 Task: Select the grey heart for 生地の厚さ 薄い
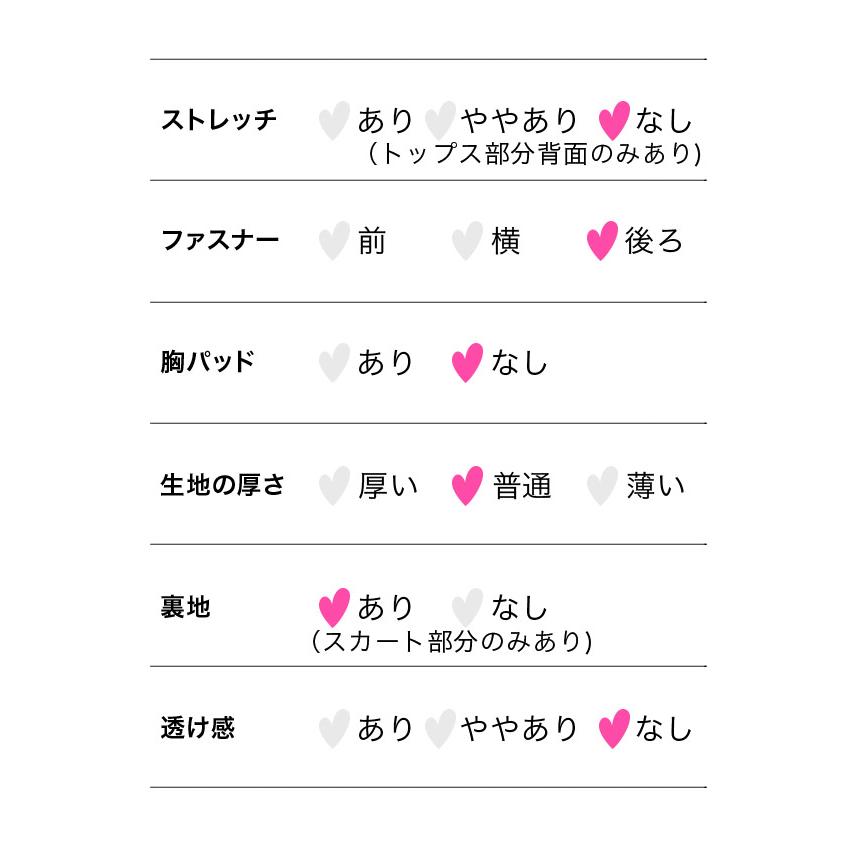(601, 486)
